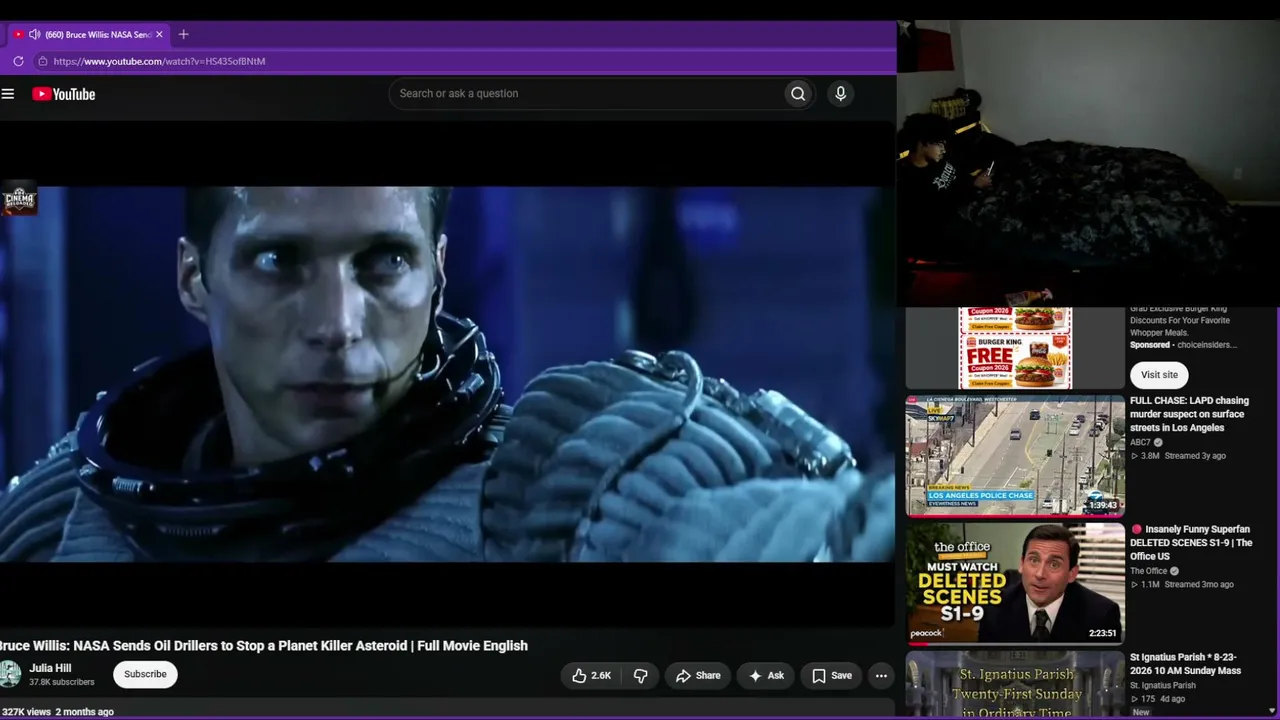Image resolution: width=1280 pixels, height=720 pixels.
Task: Open the YouTube guide hamburger menu
Action: coord(8,94)
